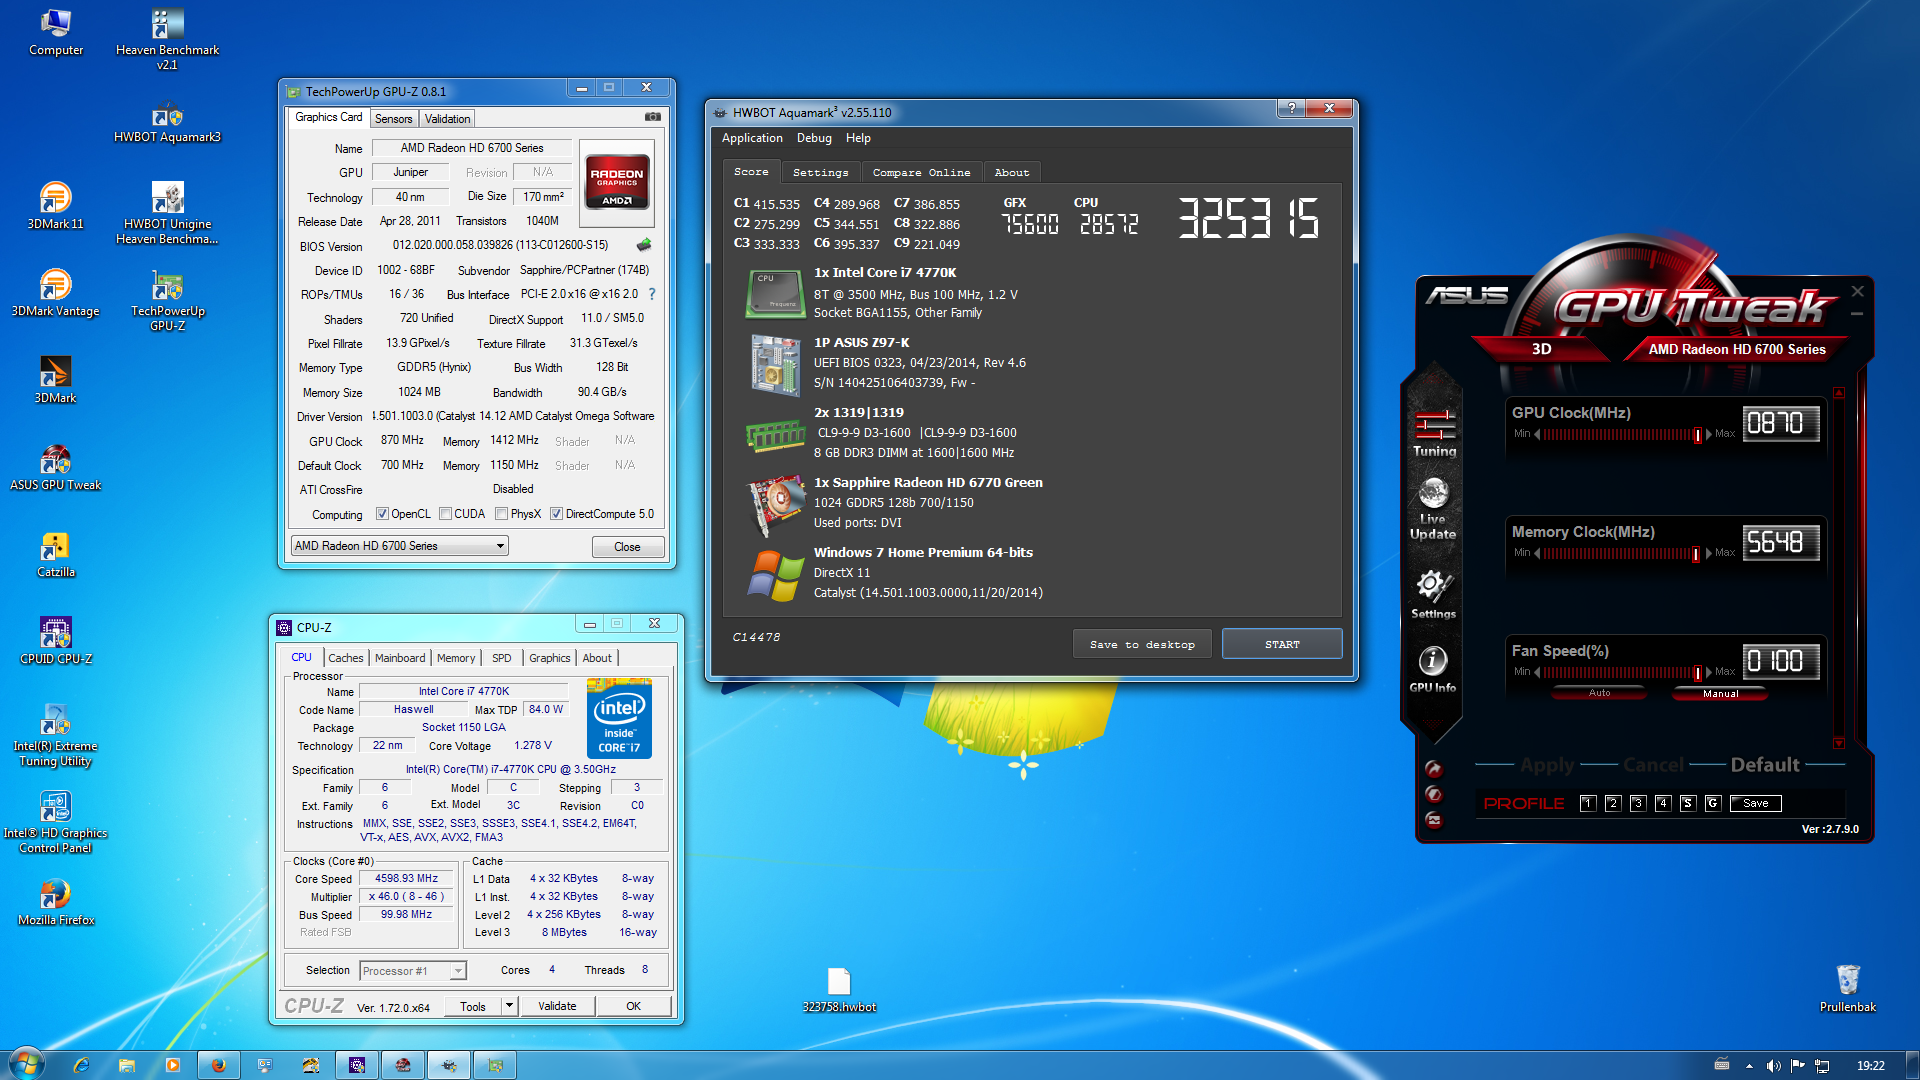Open the 3DMark 11 desktop shortcut
1920x1080 pixels.
click(56, 206)
